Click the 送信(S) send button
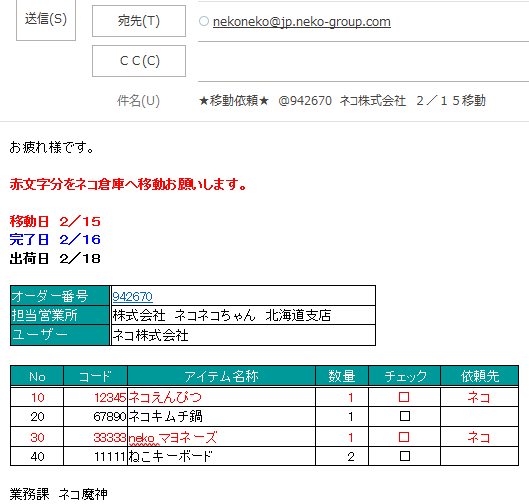This screenshot has width=529, height=504. pos(46,19)
